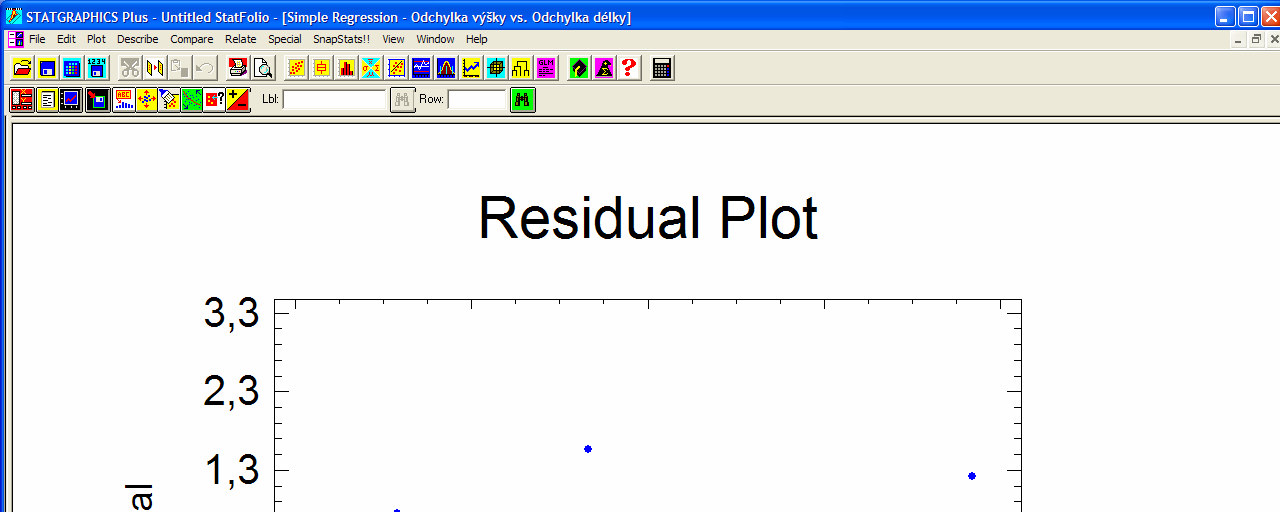This screenshot has width=1280, height=512.
Task: Click the Lbl input field
Action: [334, 100]
